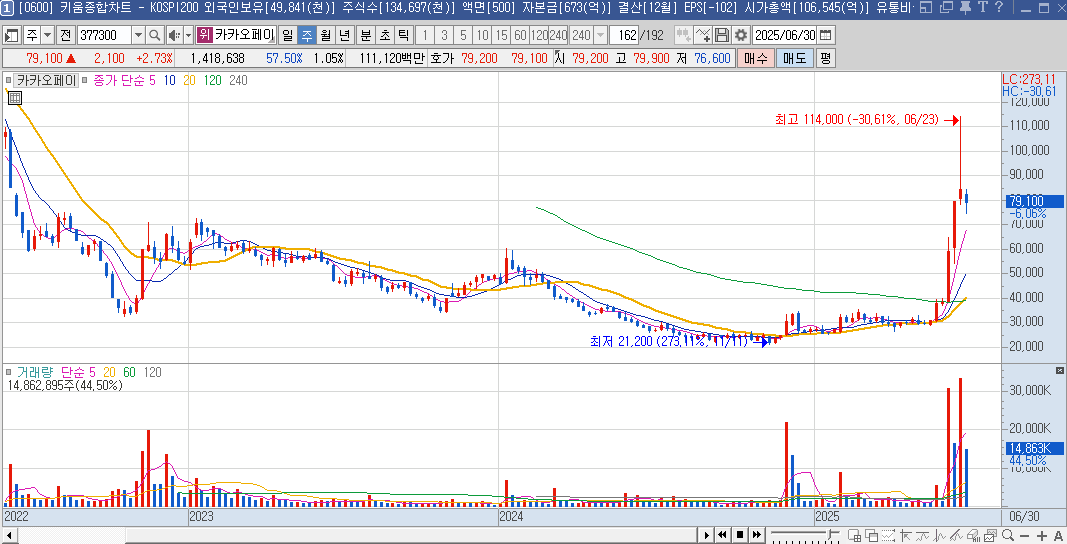Screen dimensions: 1067x544
Task: Click the window layout icon in title bar
Action: point(926,7)
